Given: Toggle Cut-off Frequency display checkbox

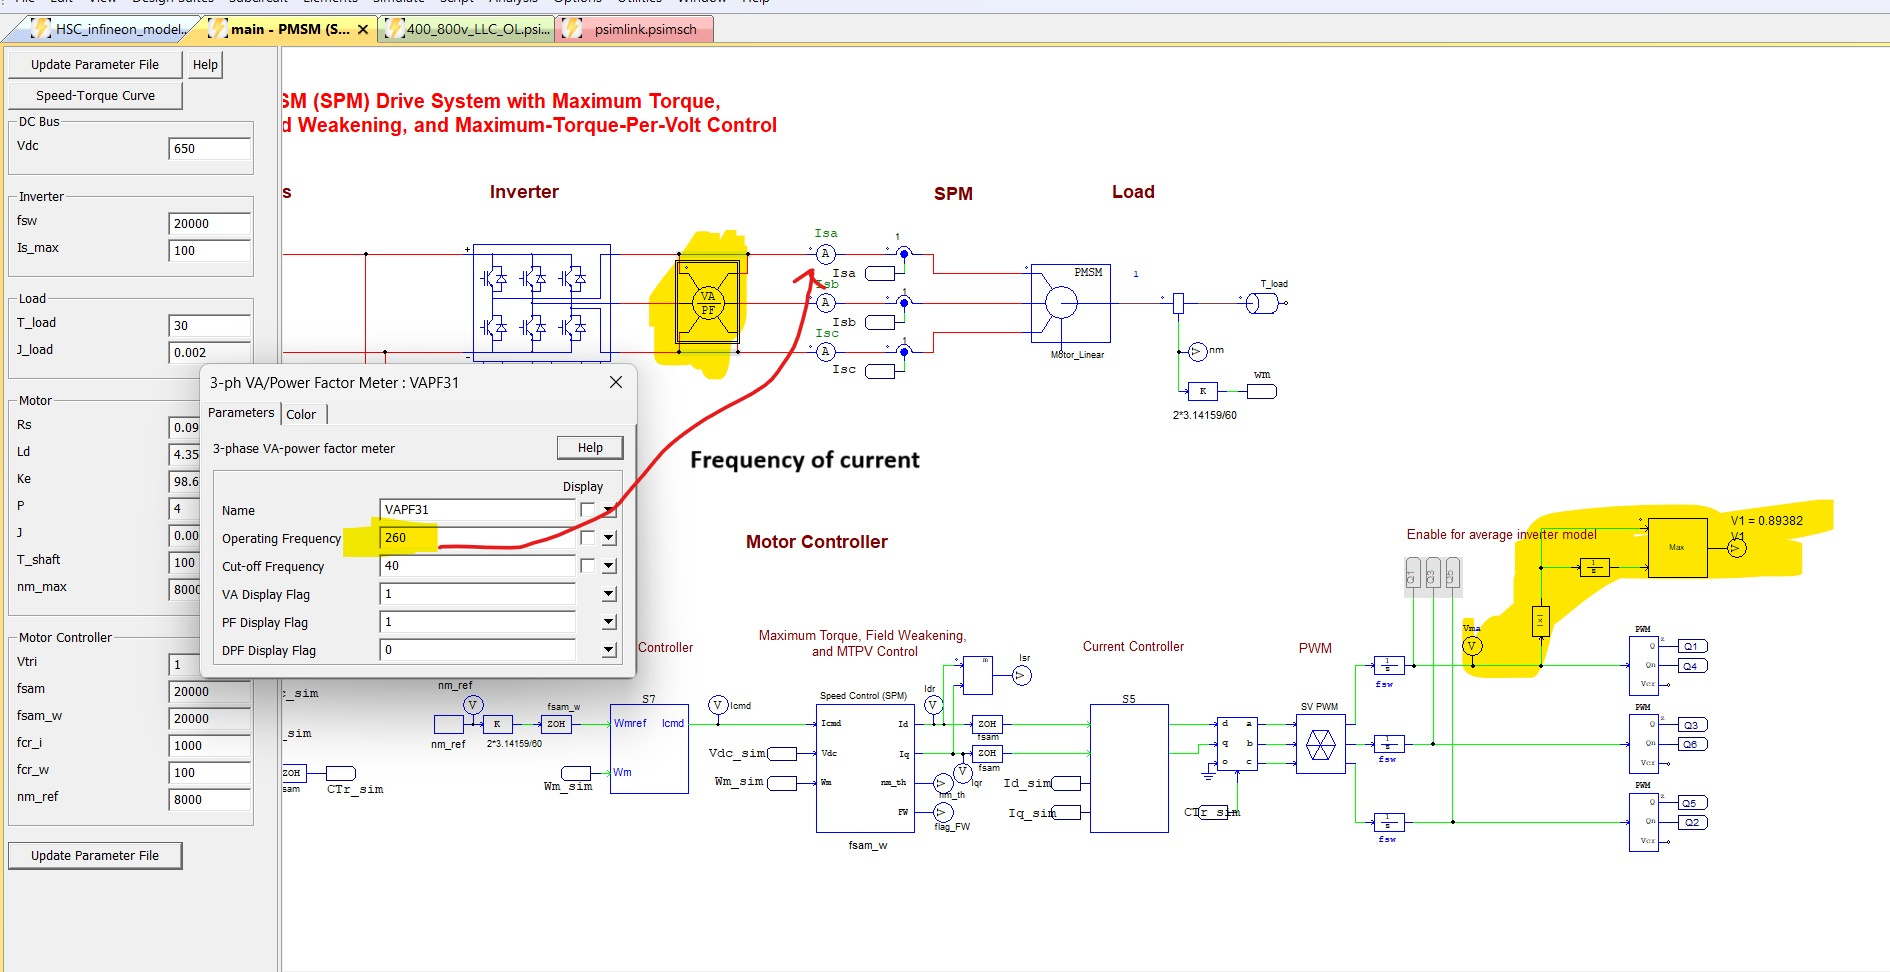Looking at the screenshot, I should 587,566.
